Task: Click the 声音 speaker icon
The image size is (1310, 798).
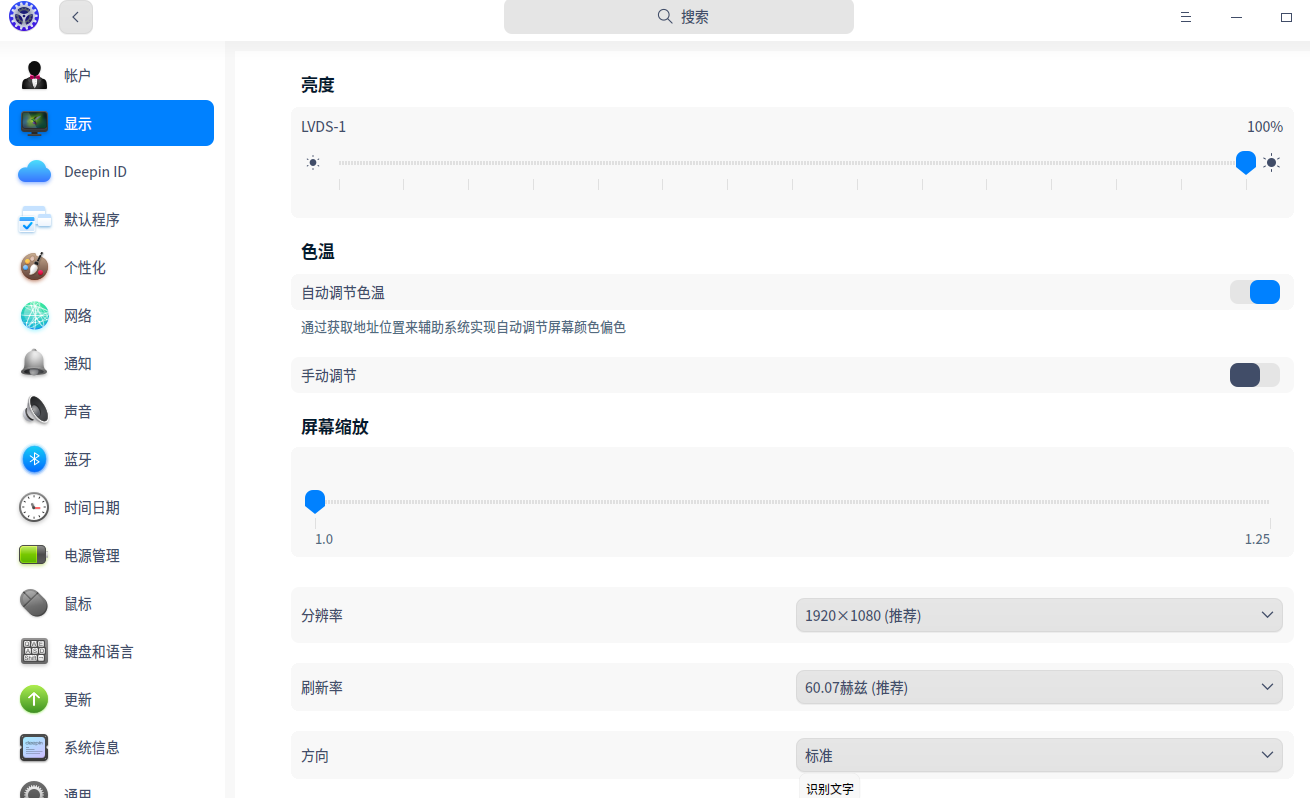Action: [34, 412]
